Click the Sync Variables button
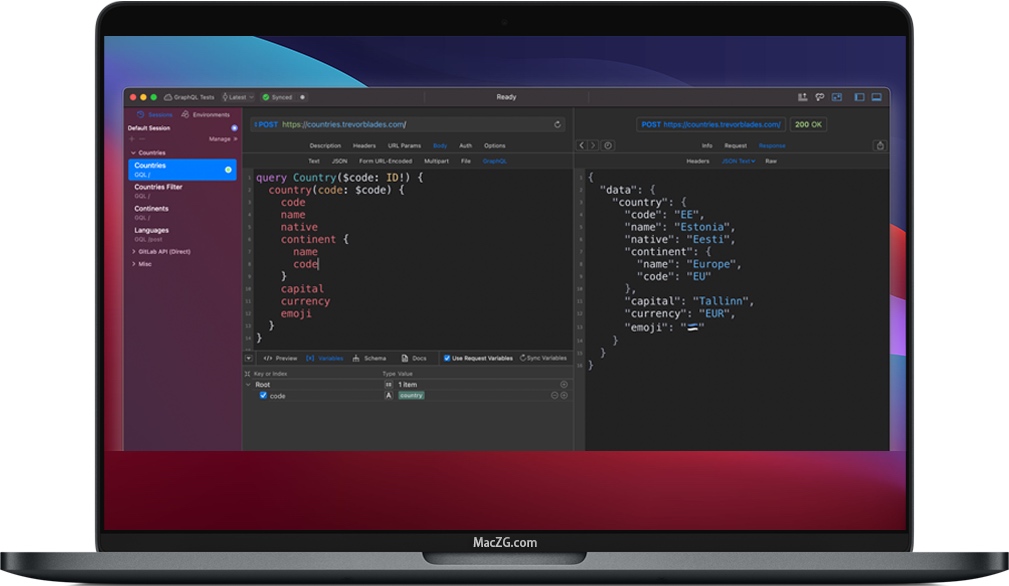 (x=543, y=358)
